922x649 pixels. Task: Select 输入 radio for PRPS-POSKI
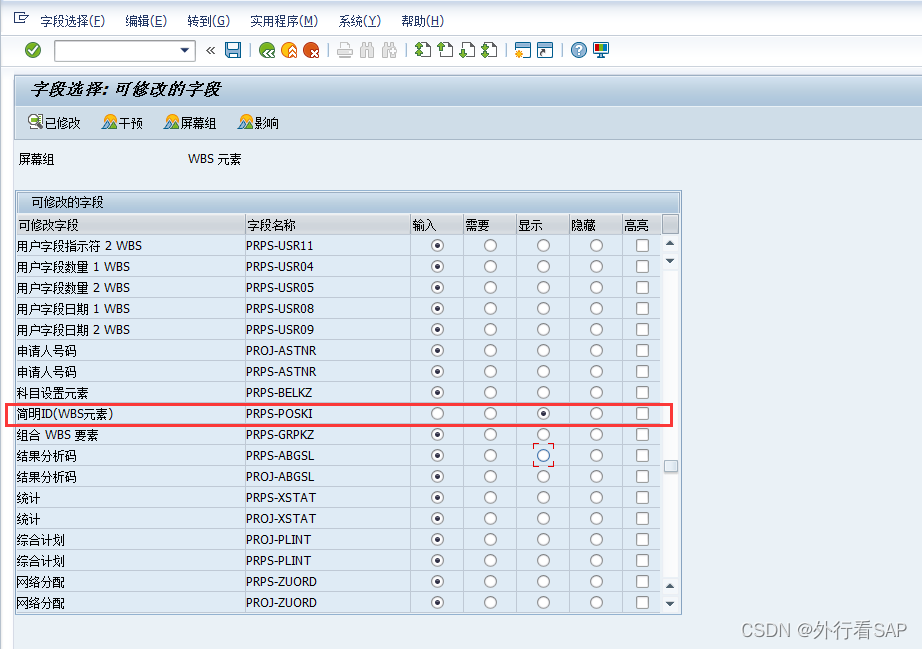(437, 414)
